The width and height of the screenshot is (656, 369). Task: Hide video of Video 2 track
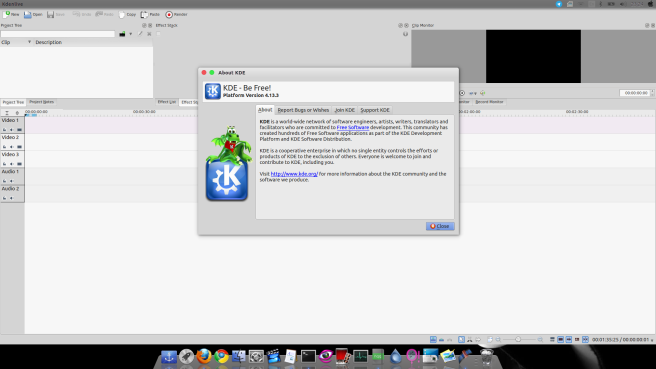(19, 147)
